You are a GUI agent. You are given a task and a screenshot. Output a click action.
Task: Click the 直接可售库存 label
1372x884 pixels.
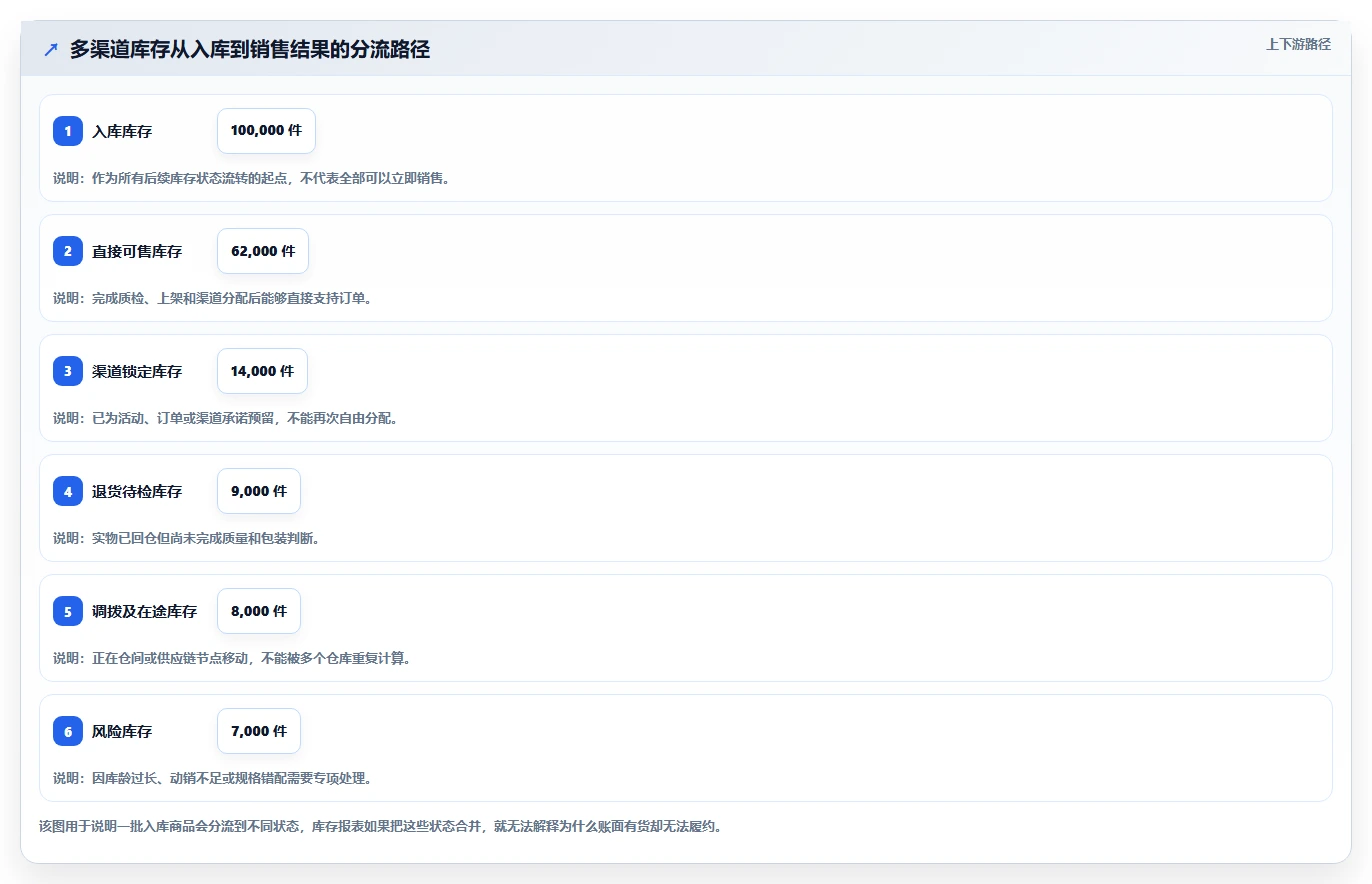point(137,252)
